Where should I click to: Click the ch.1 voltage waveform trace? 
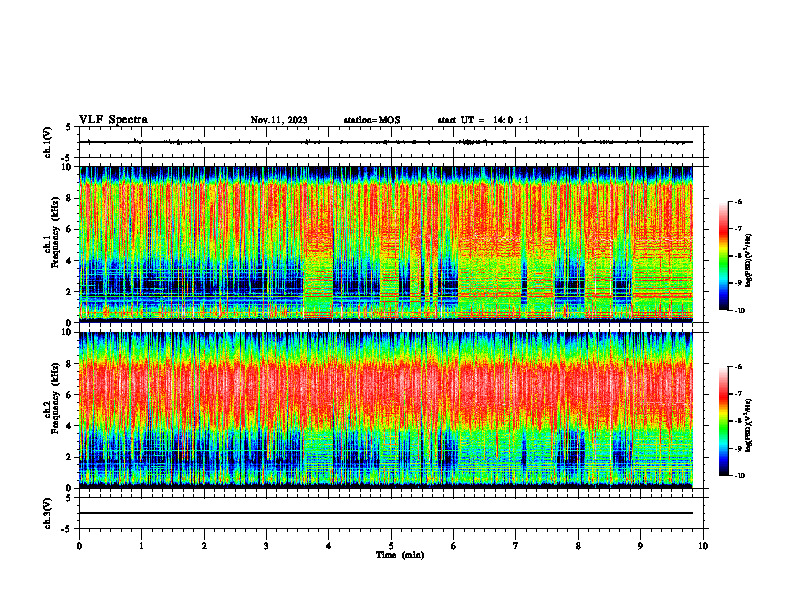click(x=386, y=142)
